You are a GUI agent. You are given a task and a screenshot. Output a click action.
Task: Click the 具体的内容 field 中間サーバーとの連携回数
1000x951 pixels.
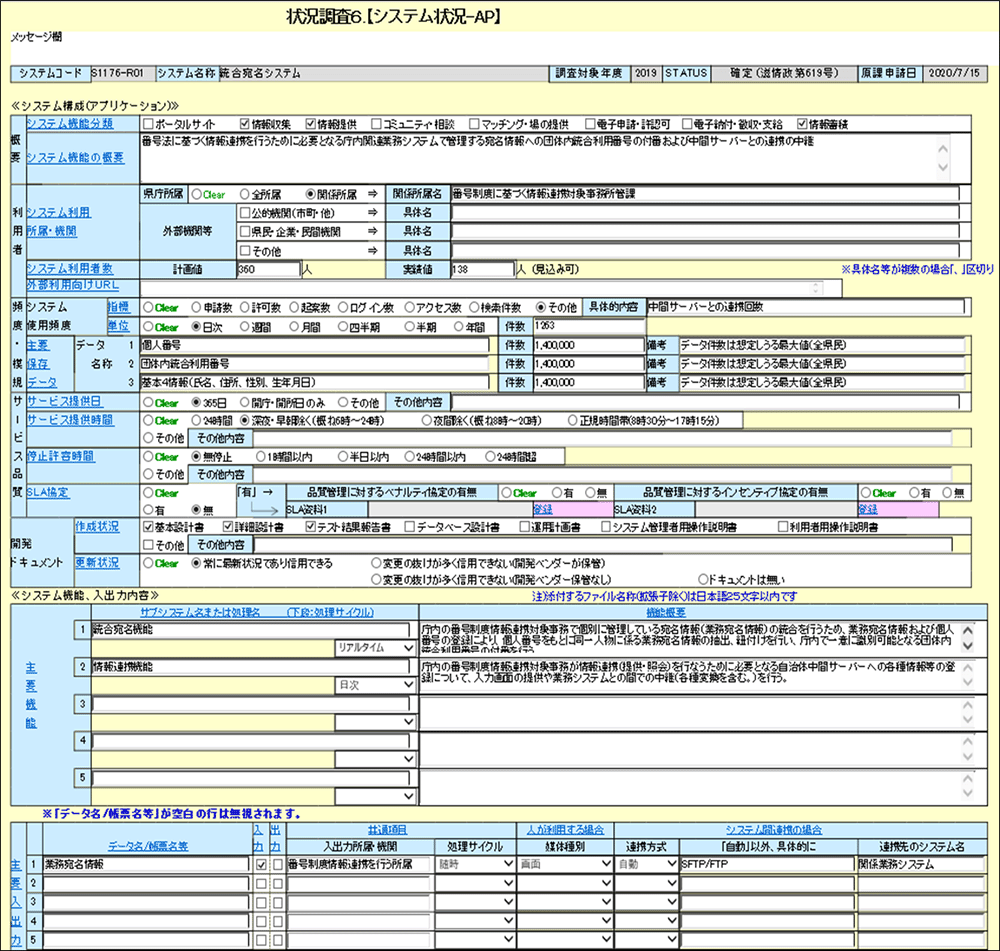pos(806,307)
